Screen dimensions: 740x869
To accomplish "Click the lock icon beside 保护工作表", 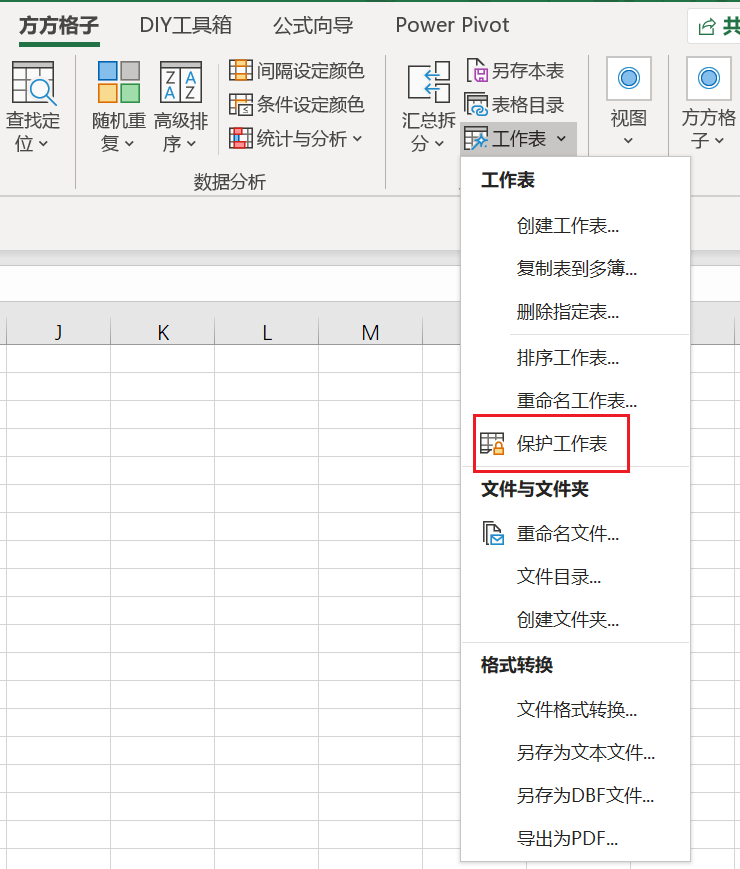I will pos(492,443).
